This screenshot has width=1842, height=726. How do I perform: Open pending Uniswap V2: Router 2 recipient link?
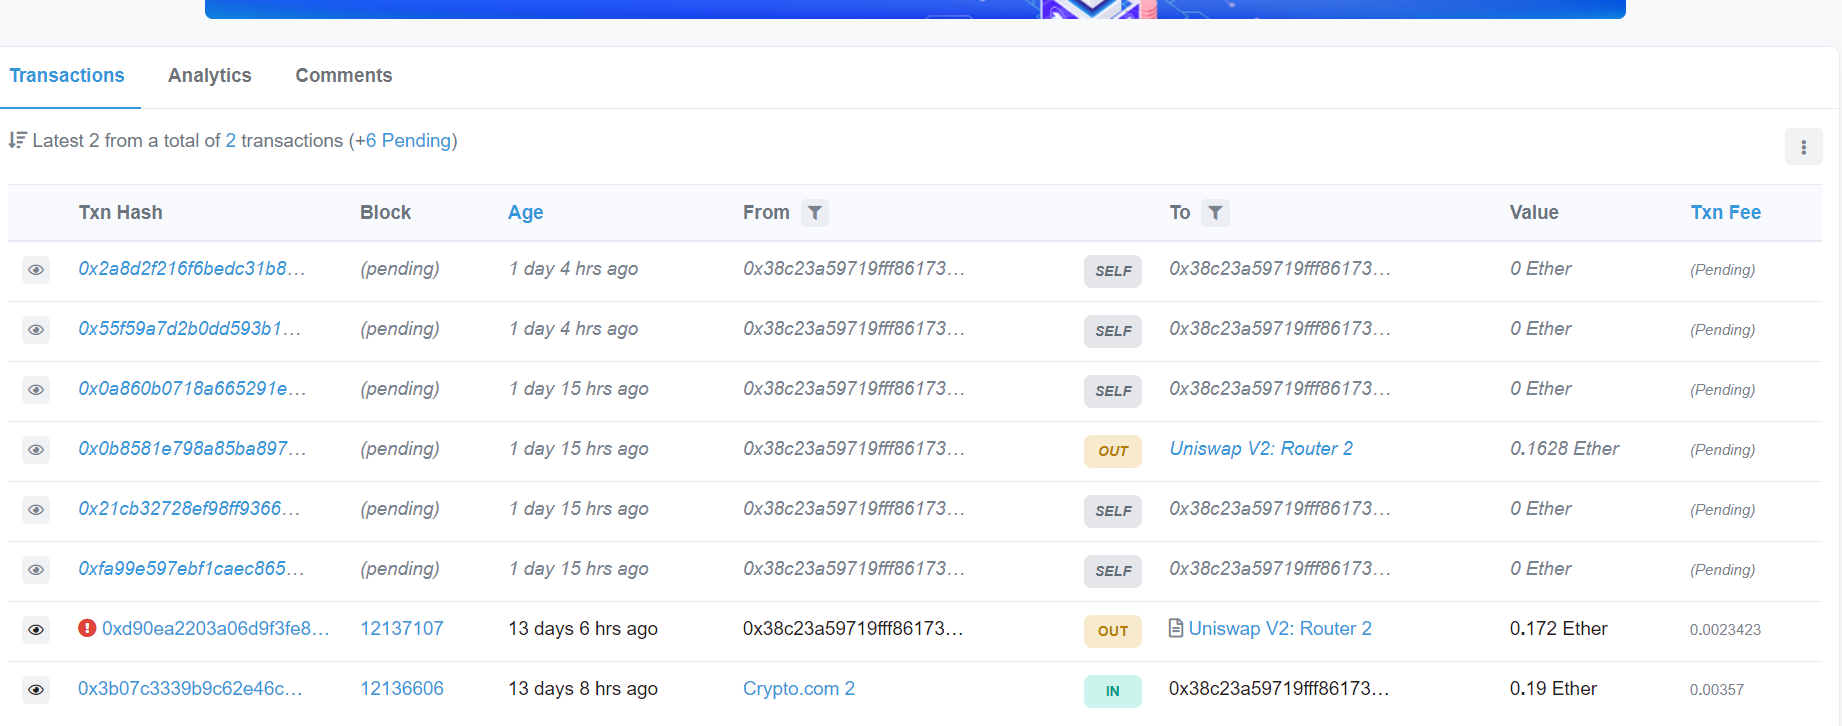pyautogui.click(x=1260, y=449)
